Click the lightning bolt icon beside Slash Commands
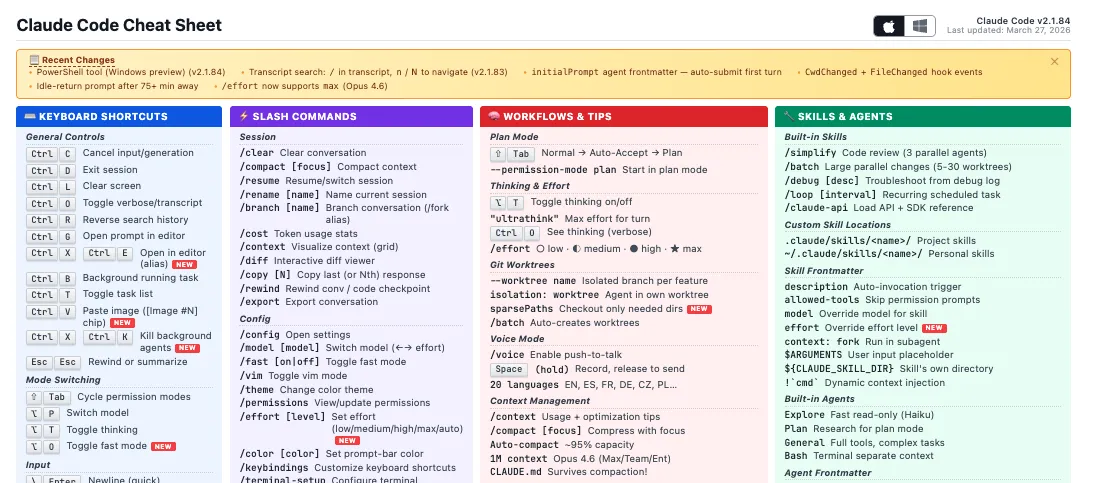Image resolution: width=1107 pixels, height=483 pixels. tap(244, 117)
